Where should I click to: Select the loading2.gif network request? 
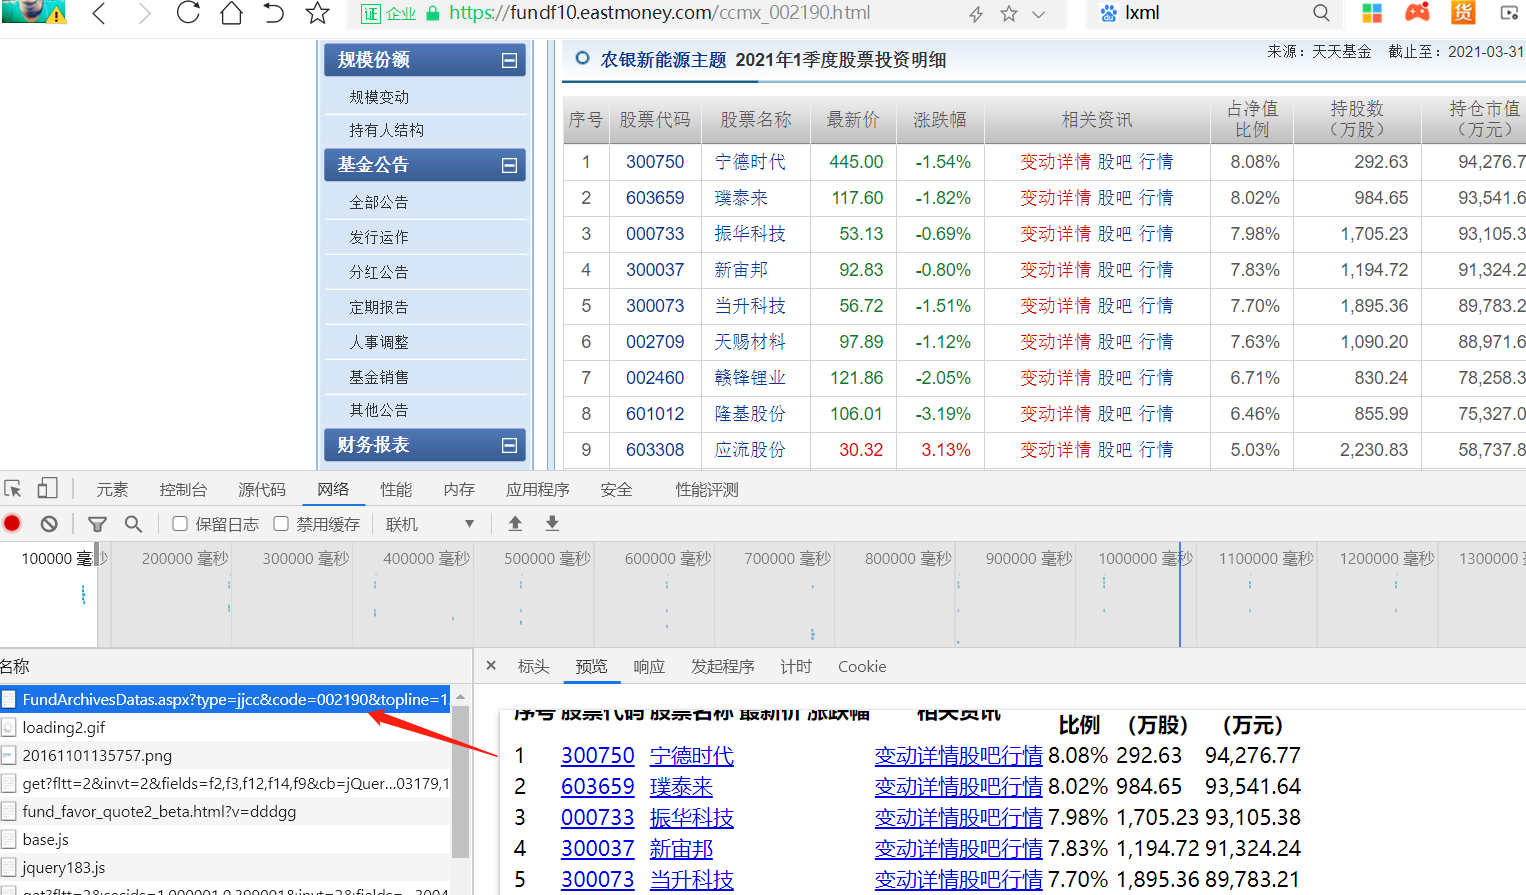click(225, 727)
